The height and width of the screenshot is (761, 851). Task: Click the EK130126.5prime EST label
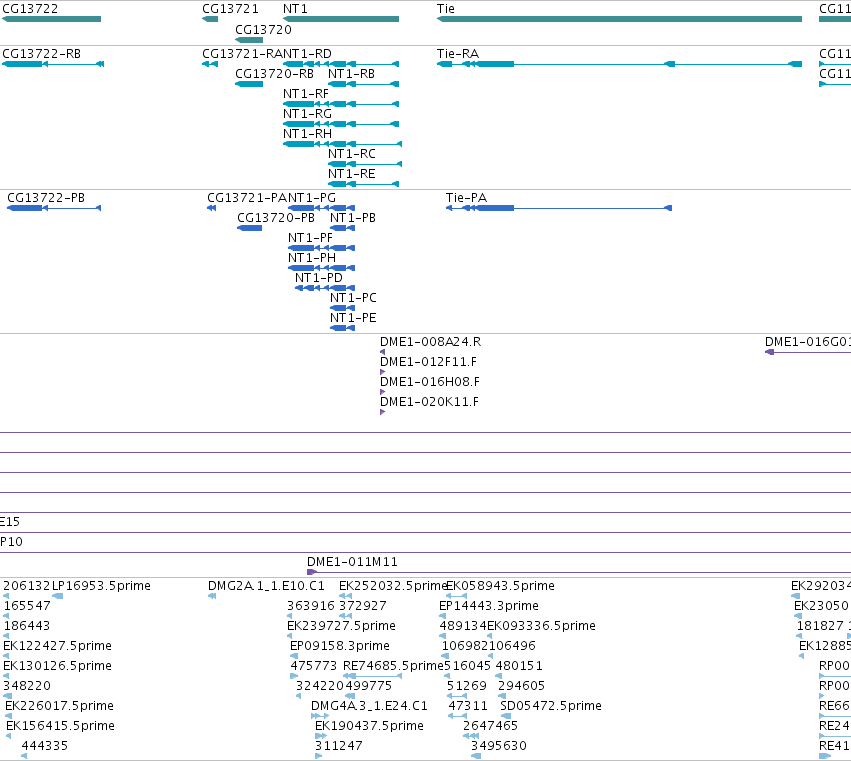58,666
